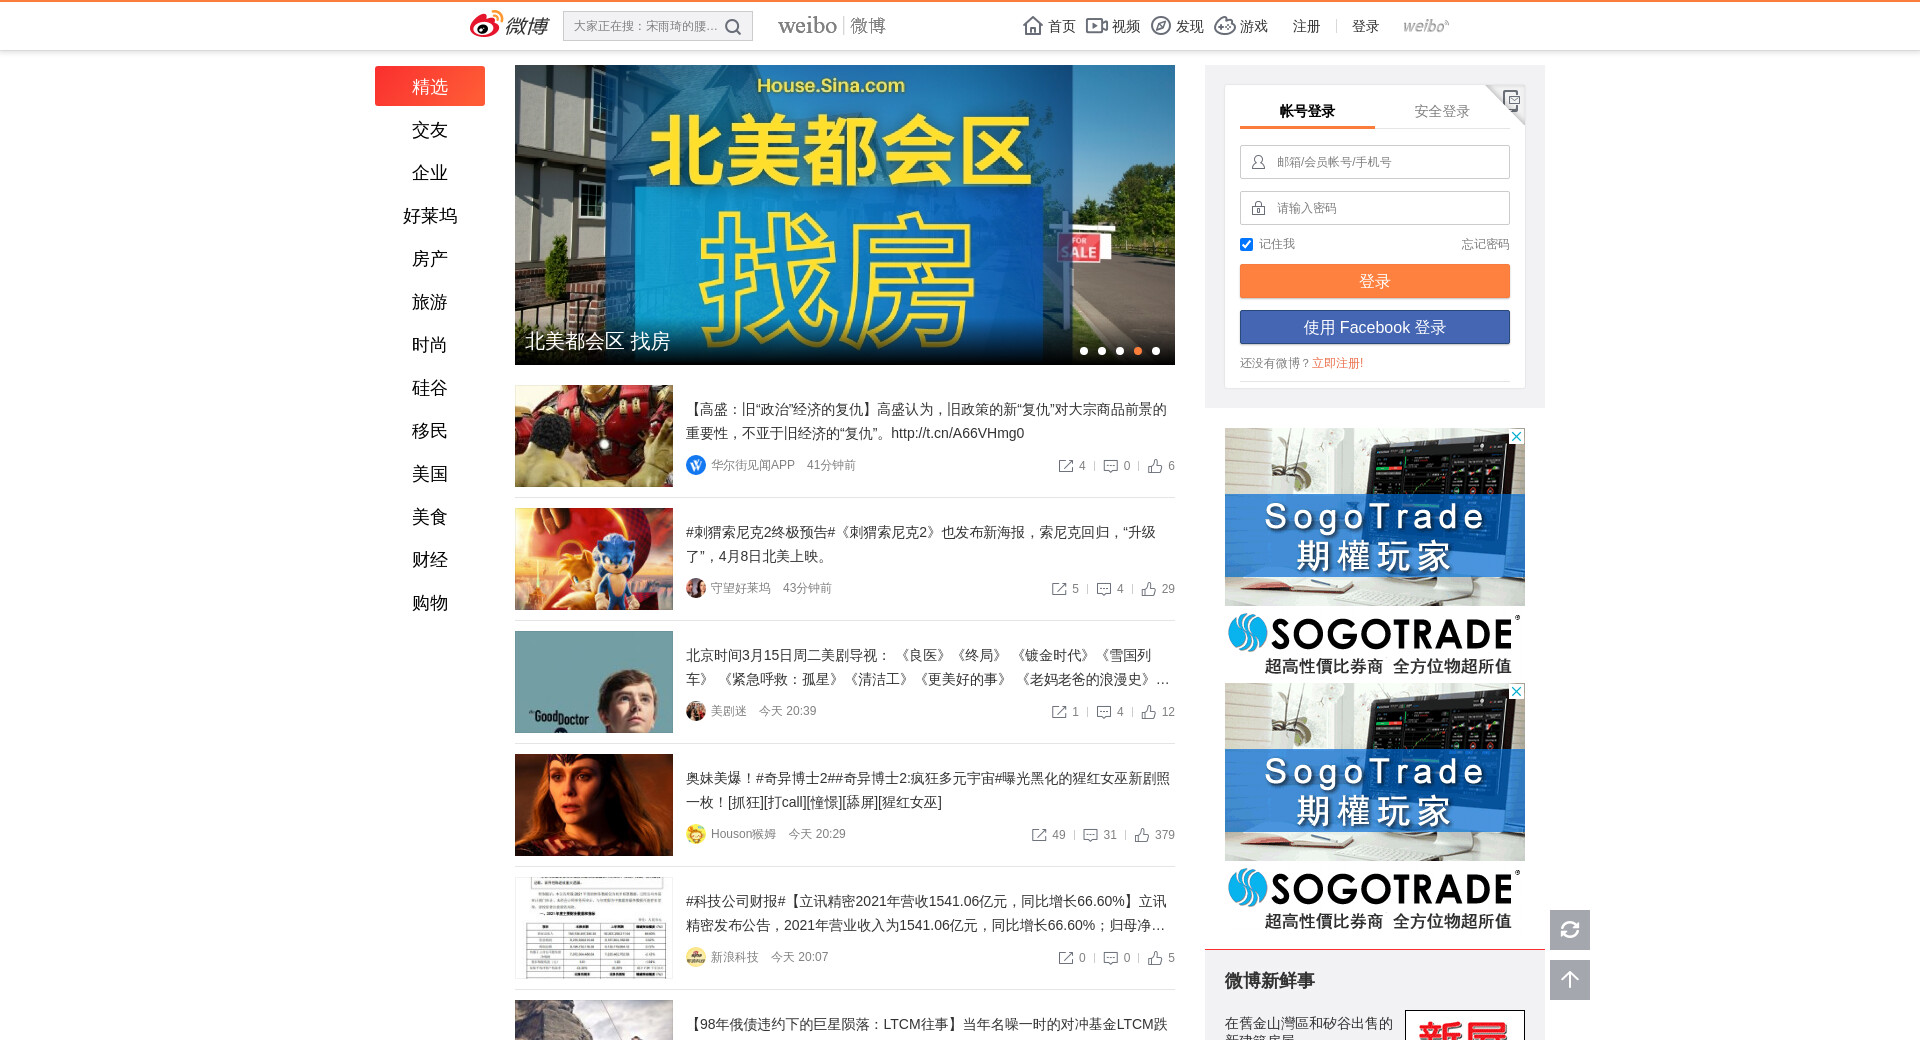
Task: Select the fourth carousel dot
Action: 1138,351
